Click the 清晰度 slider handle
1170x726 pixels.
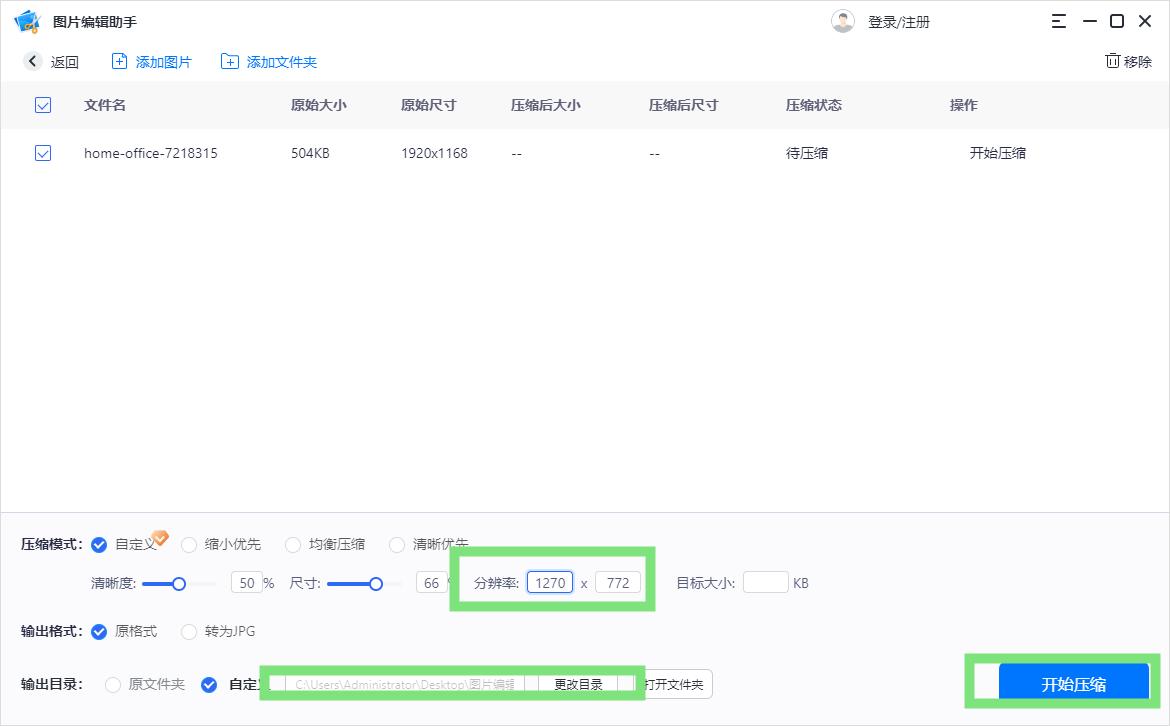[179, 584]
